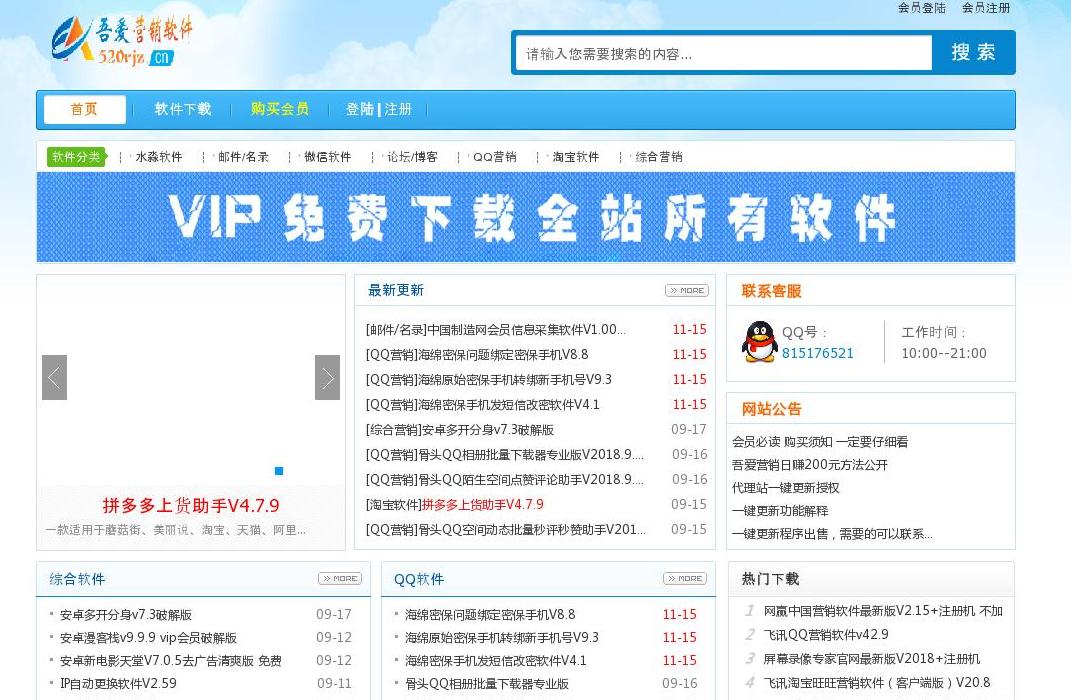1071x700 pixels.
Task: Open hot download 网赢中国营销软件最新版V2.15
Action: click(882, 611)
